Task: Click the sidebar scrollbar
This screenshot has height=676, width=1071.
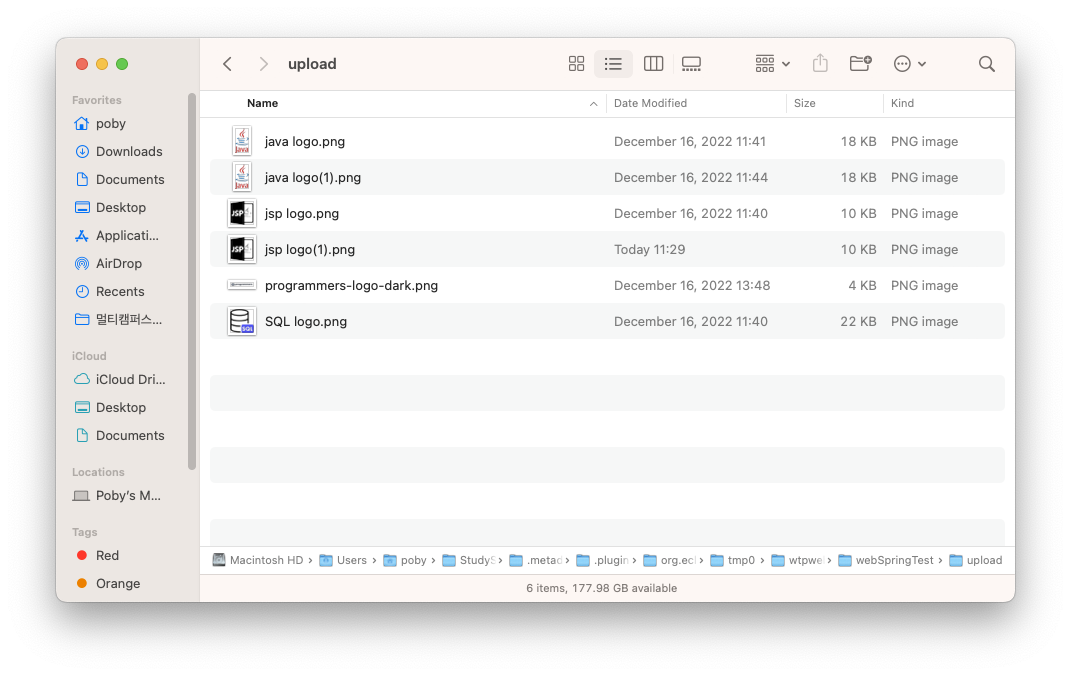Action: point(192,281)
